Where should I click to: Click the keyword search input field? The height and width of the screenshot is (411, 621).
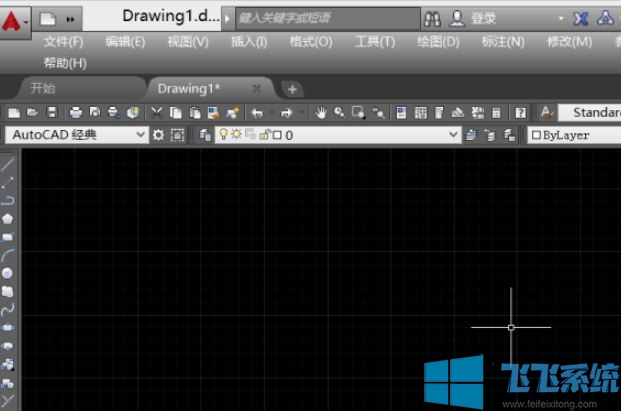[x=325, y=18]
